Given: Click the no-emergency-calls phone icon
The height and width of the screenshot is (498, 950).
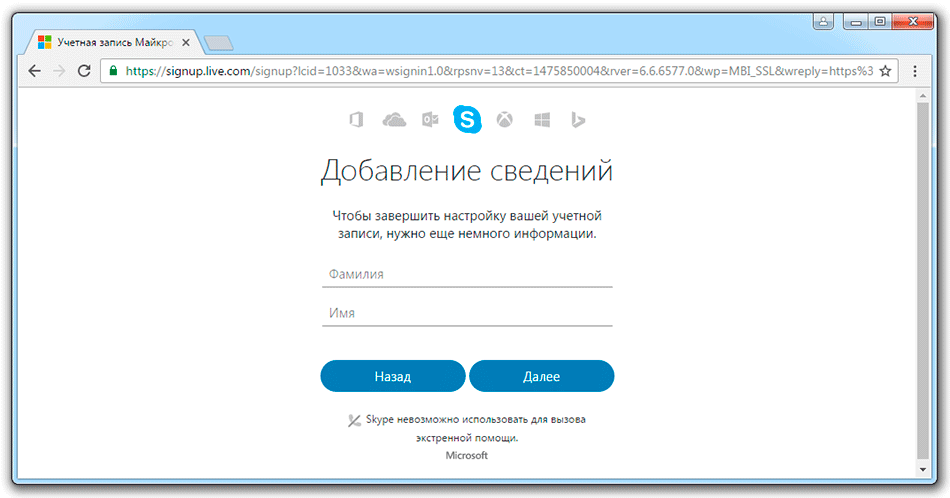Looking at the screenshot, I should pos(354,420).
